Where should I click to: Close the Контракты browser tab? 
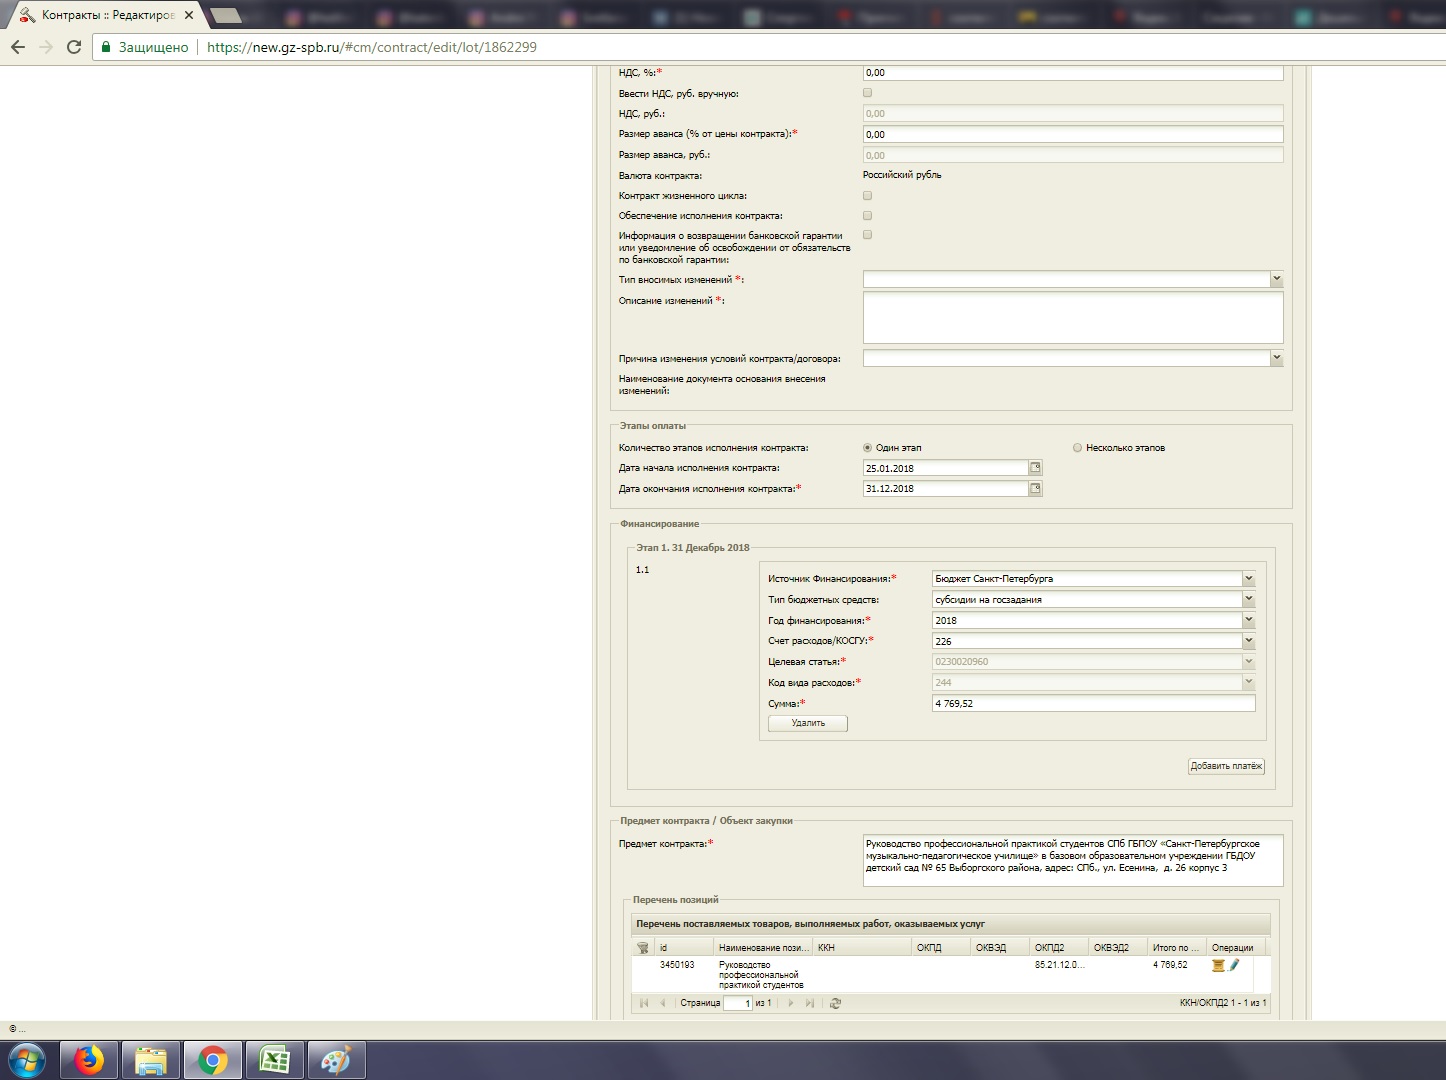[189, 15]
